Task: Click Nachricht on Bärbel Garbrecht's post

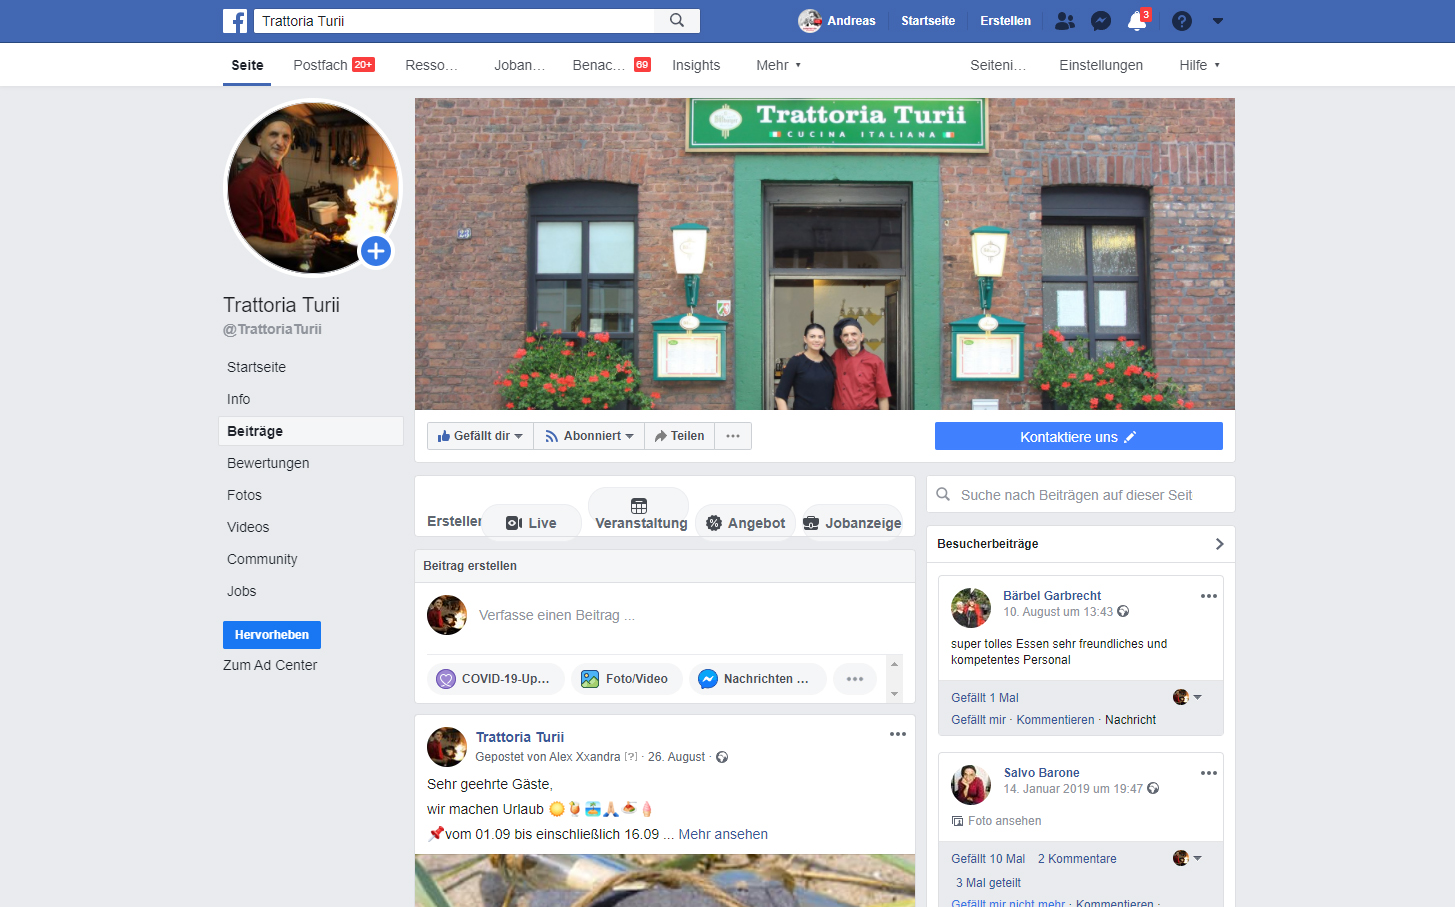Action: [x=1130, y=720]
